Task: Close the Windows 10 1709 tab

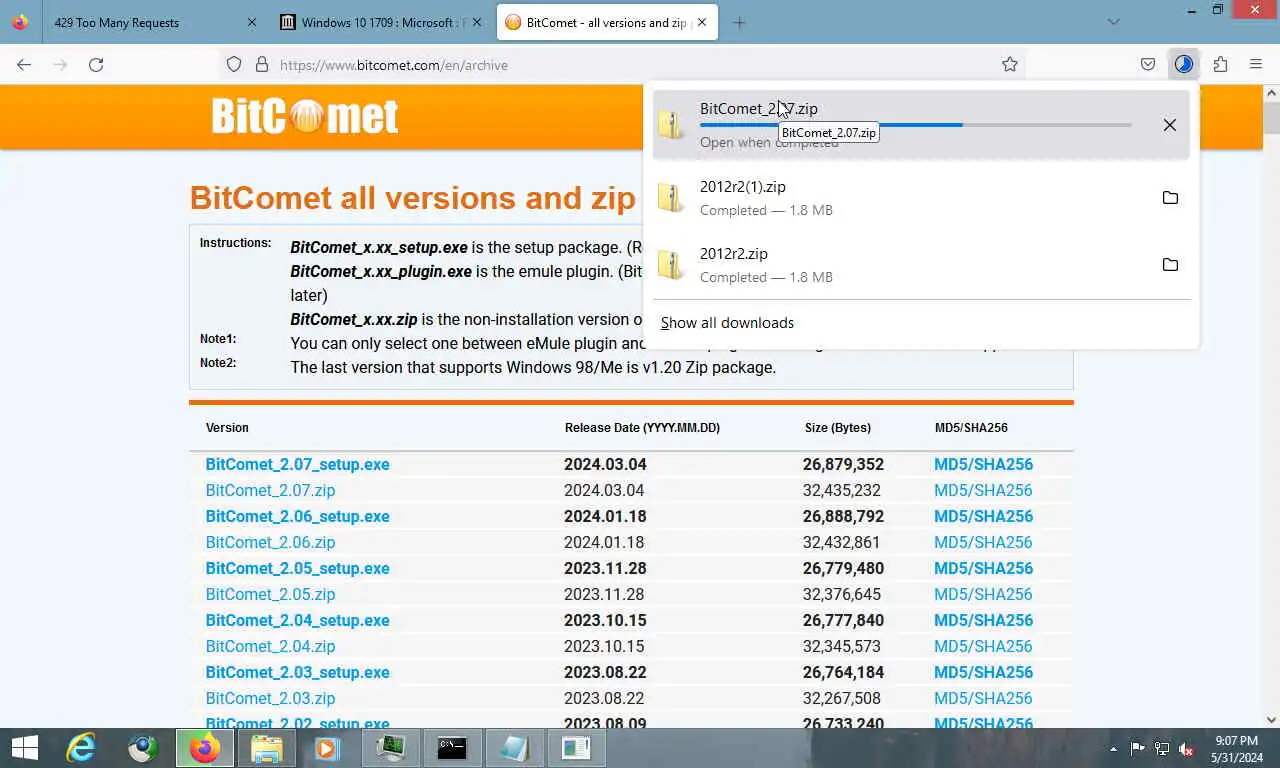Action: [476, 22]
